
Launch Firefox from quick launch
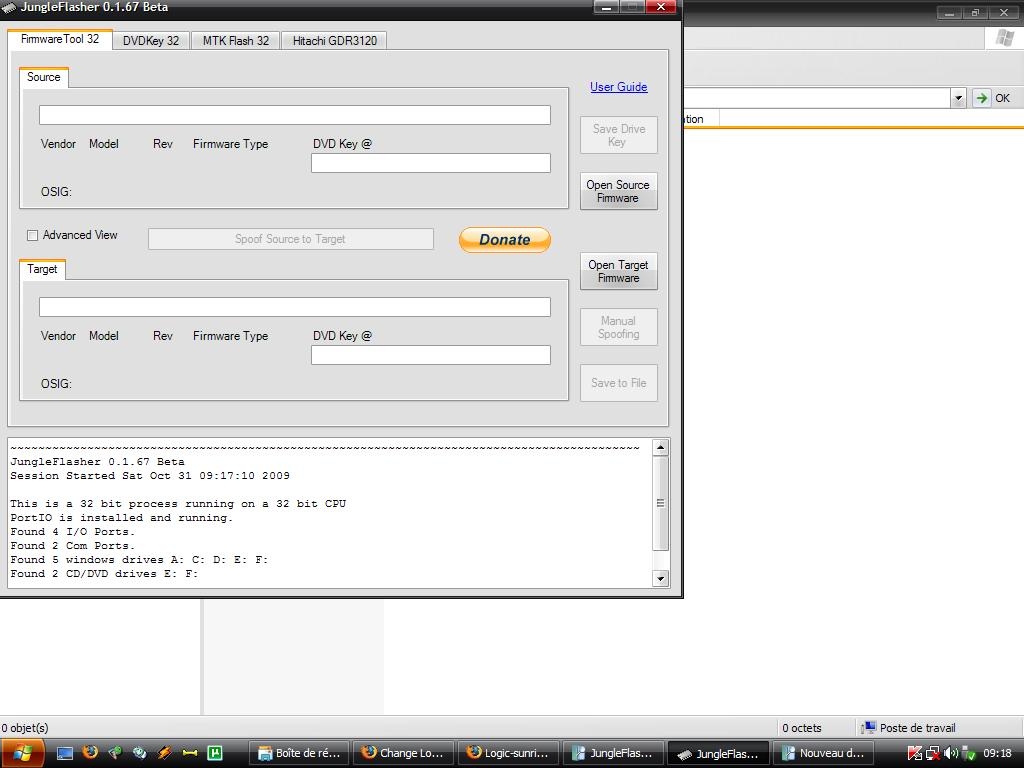coord(90,752)
